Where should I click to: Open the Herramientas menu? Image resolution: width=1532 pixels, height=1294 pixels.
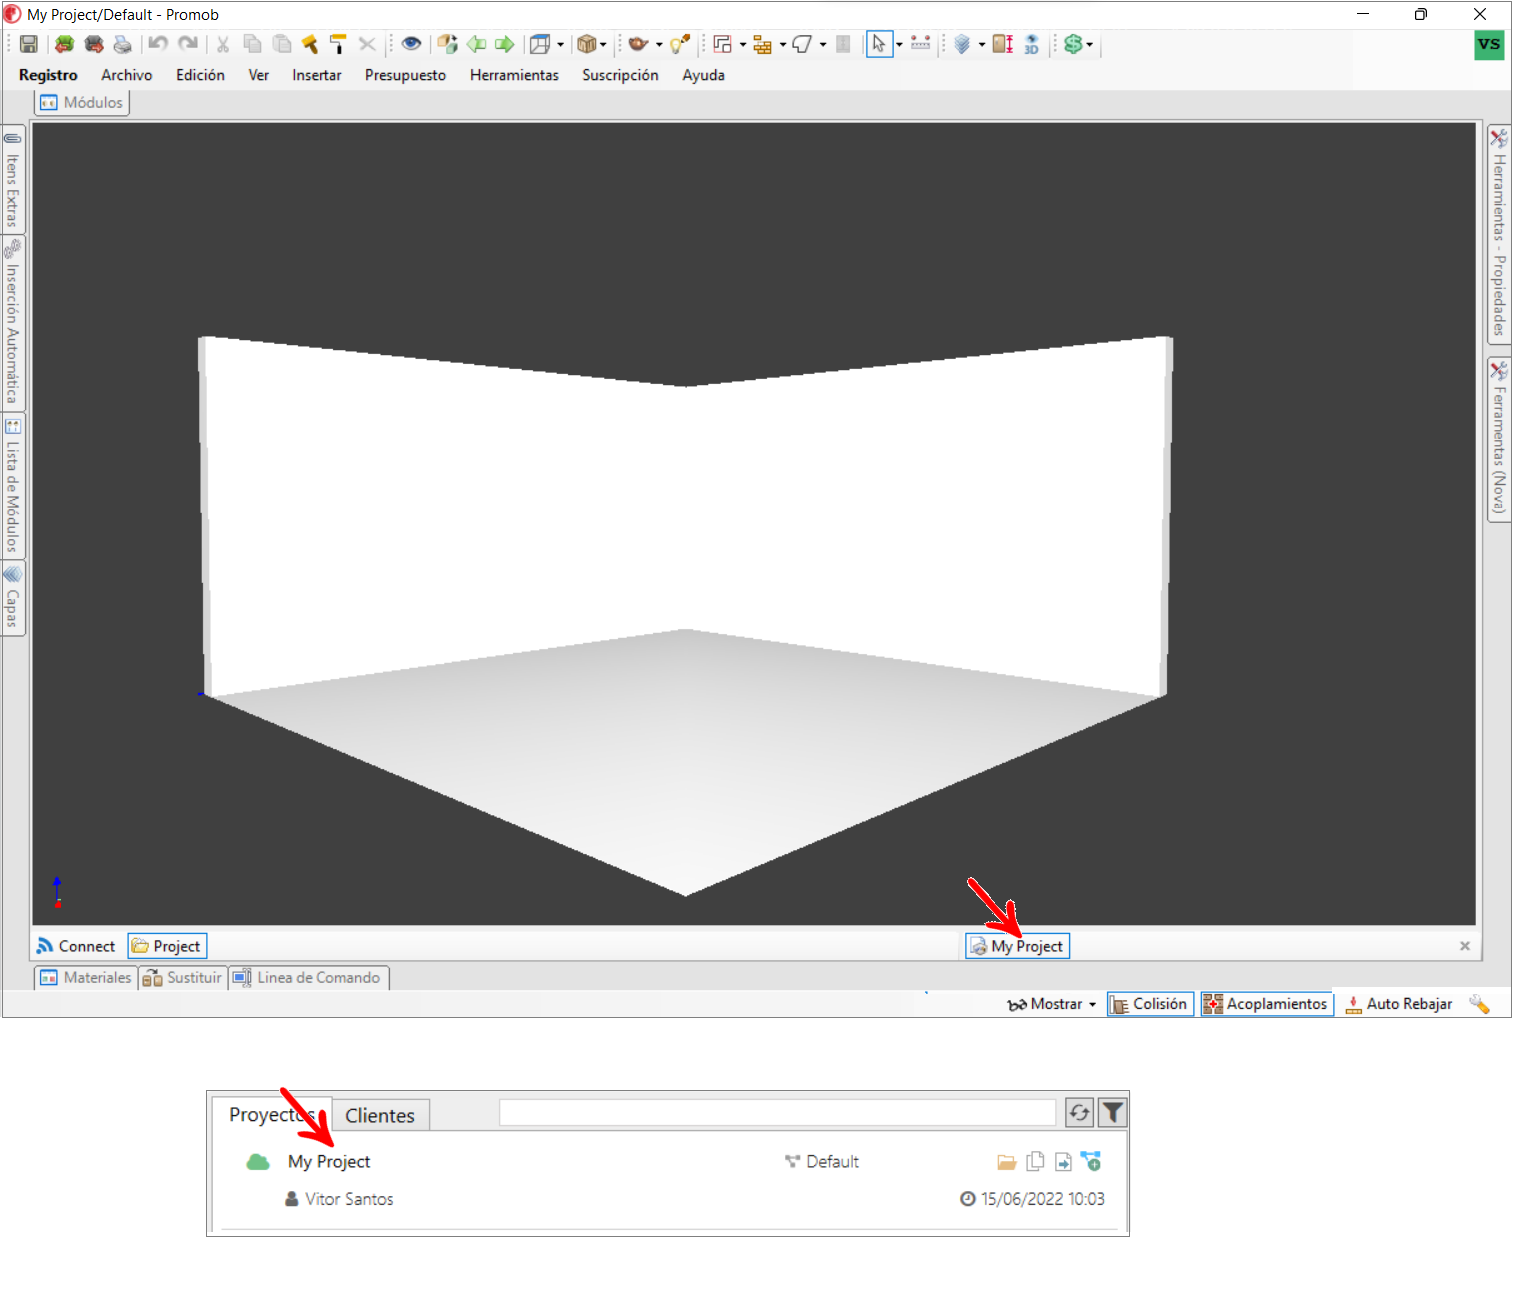[514, 75]
